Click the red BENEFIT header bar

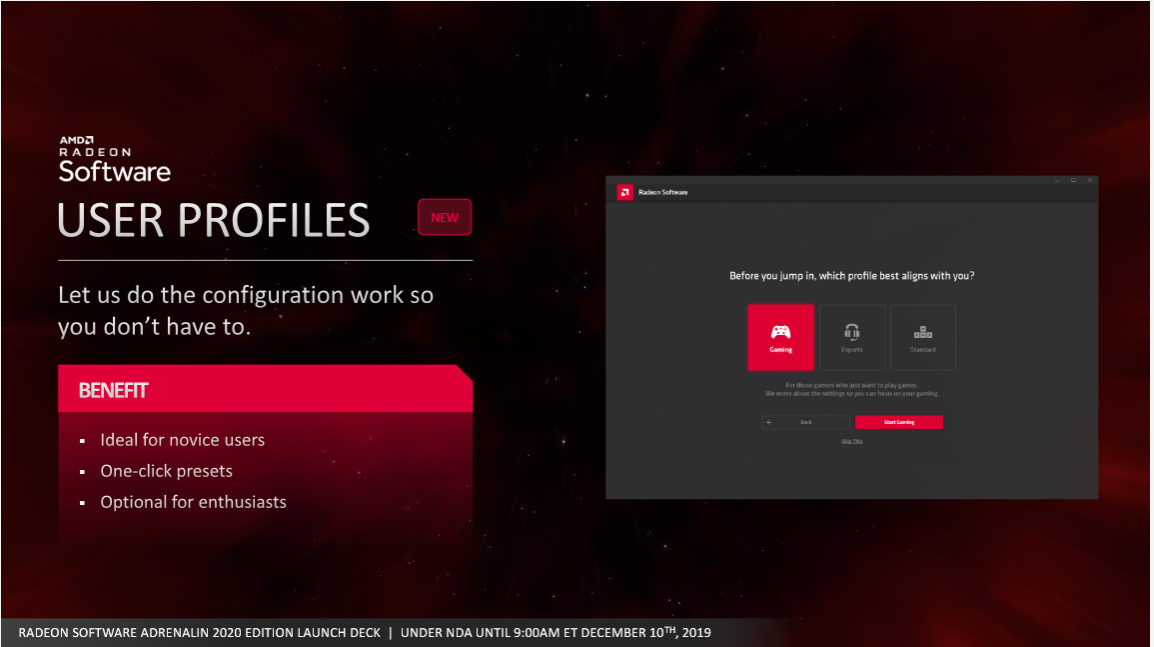click(265, 389)
